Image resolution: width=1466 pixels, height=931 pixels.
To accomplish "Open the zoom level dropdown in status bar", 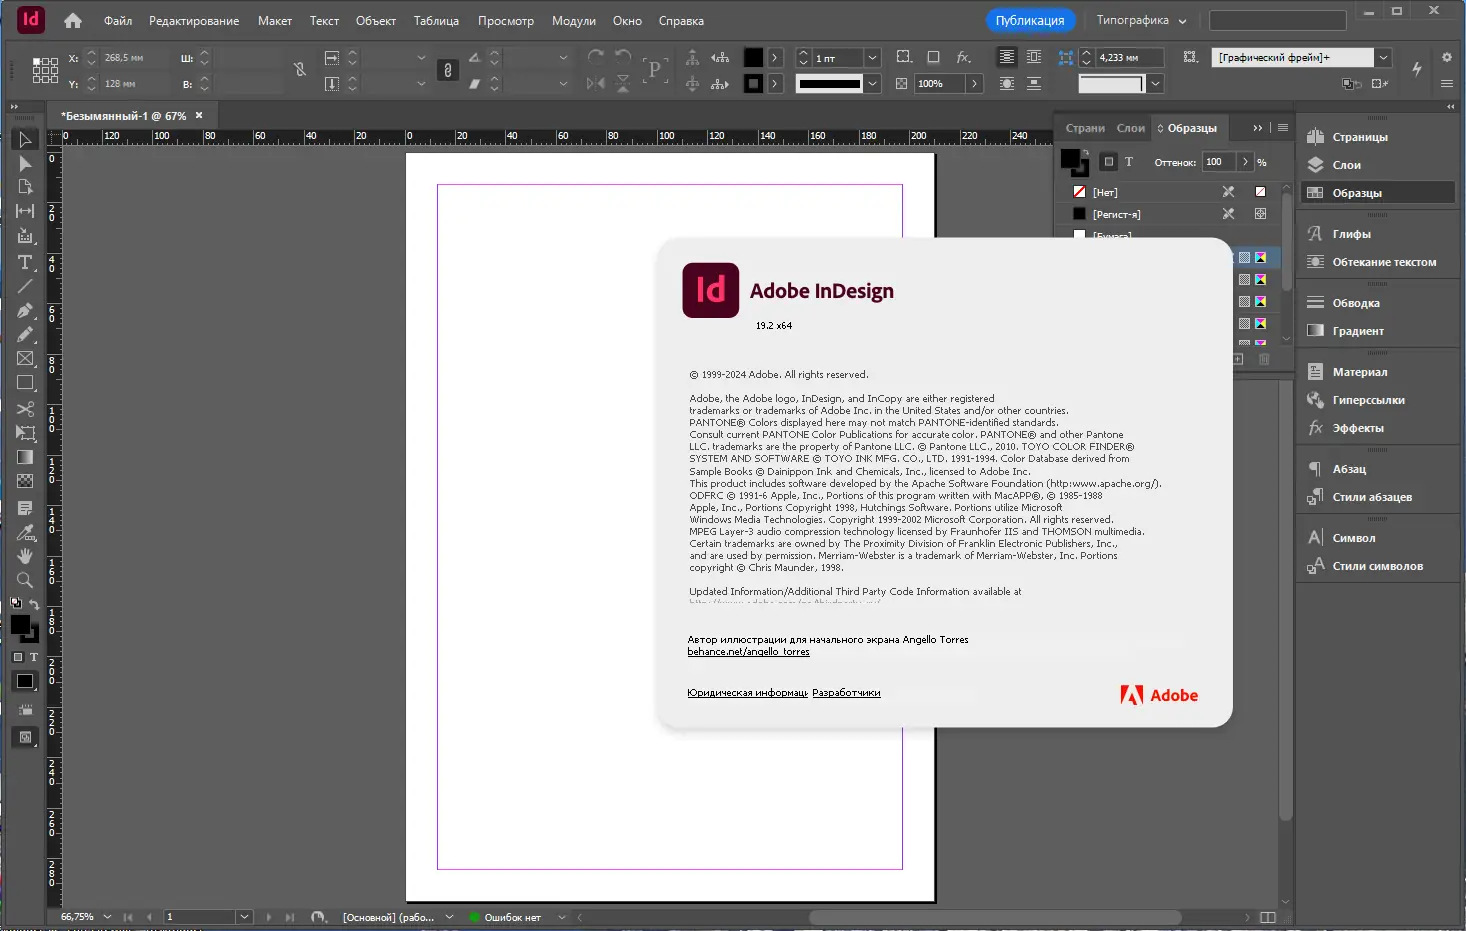I will [107, 917].
